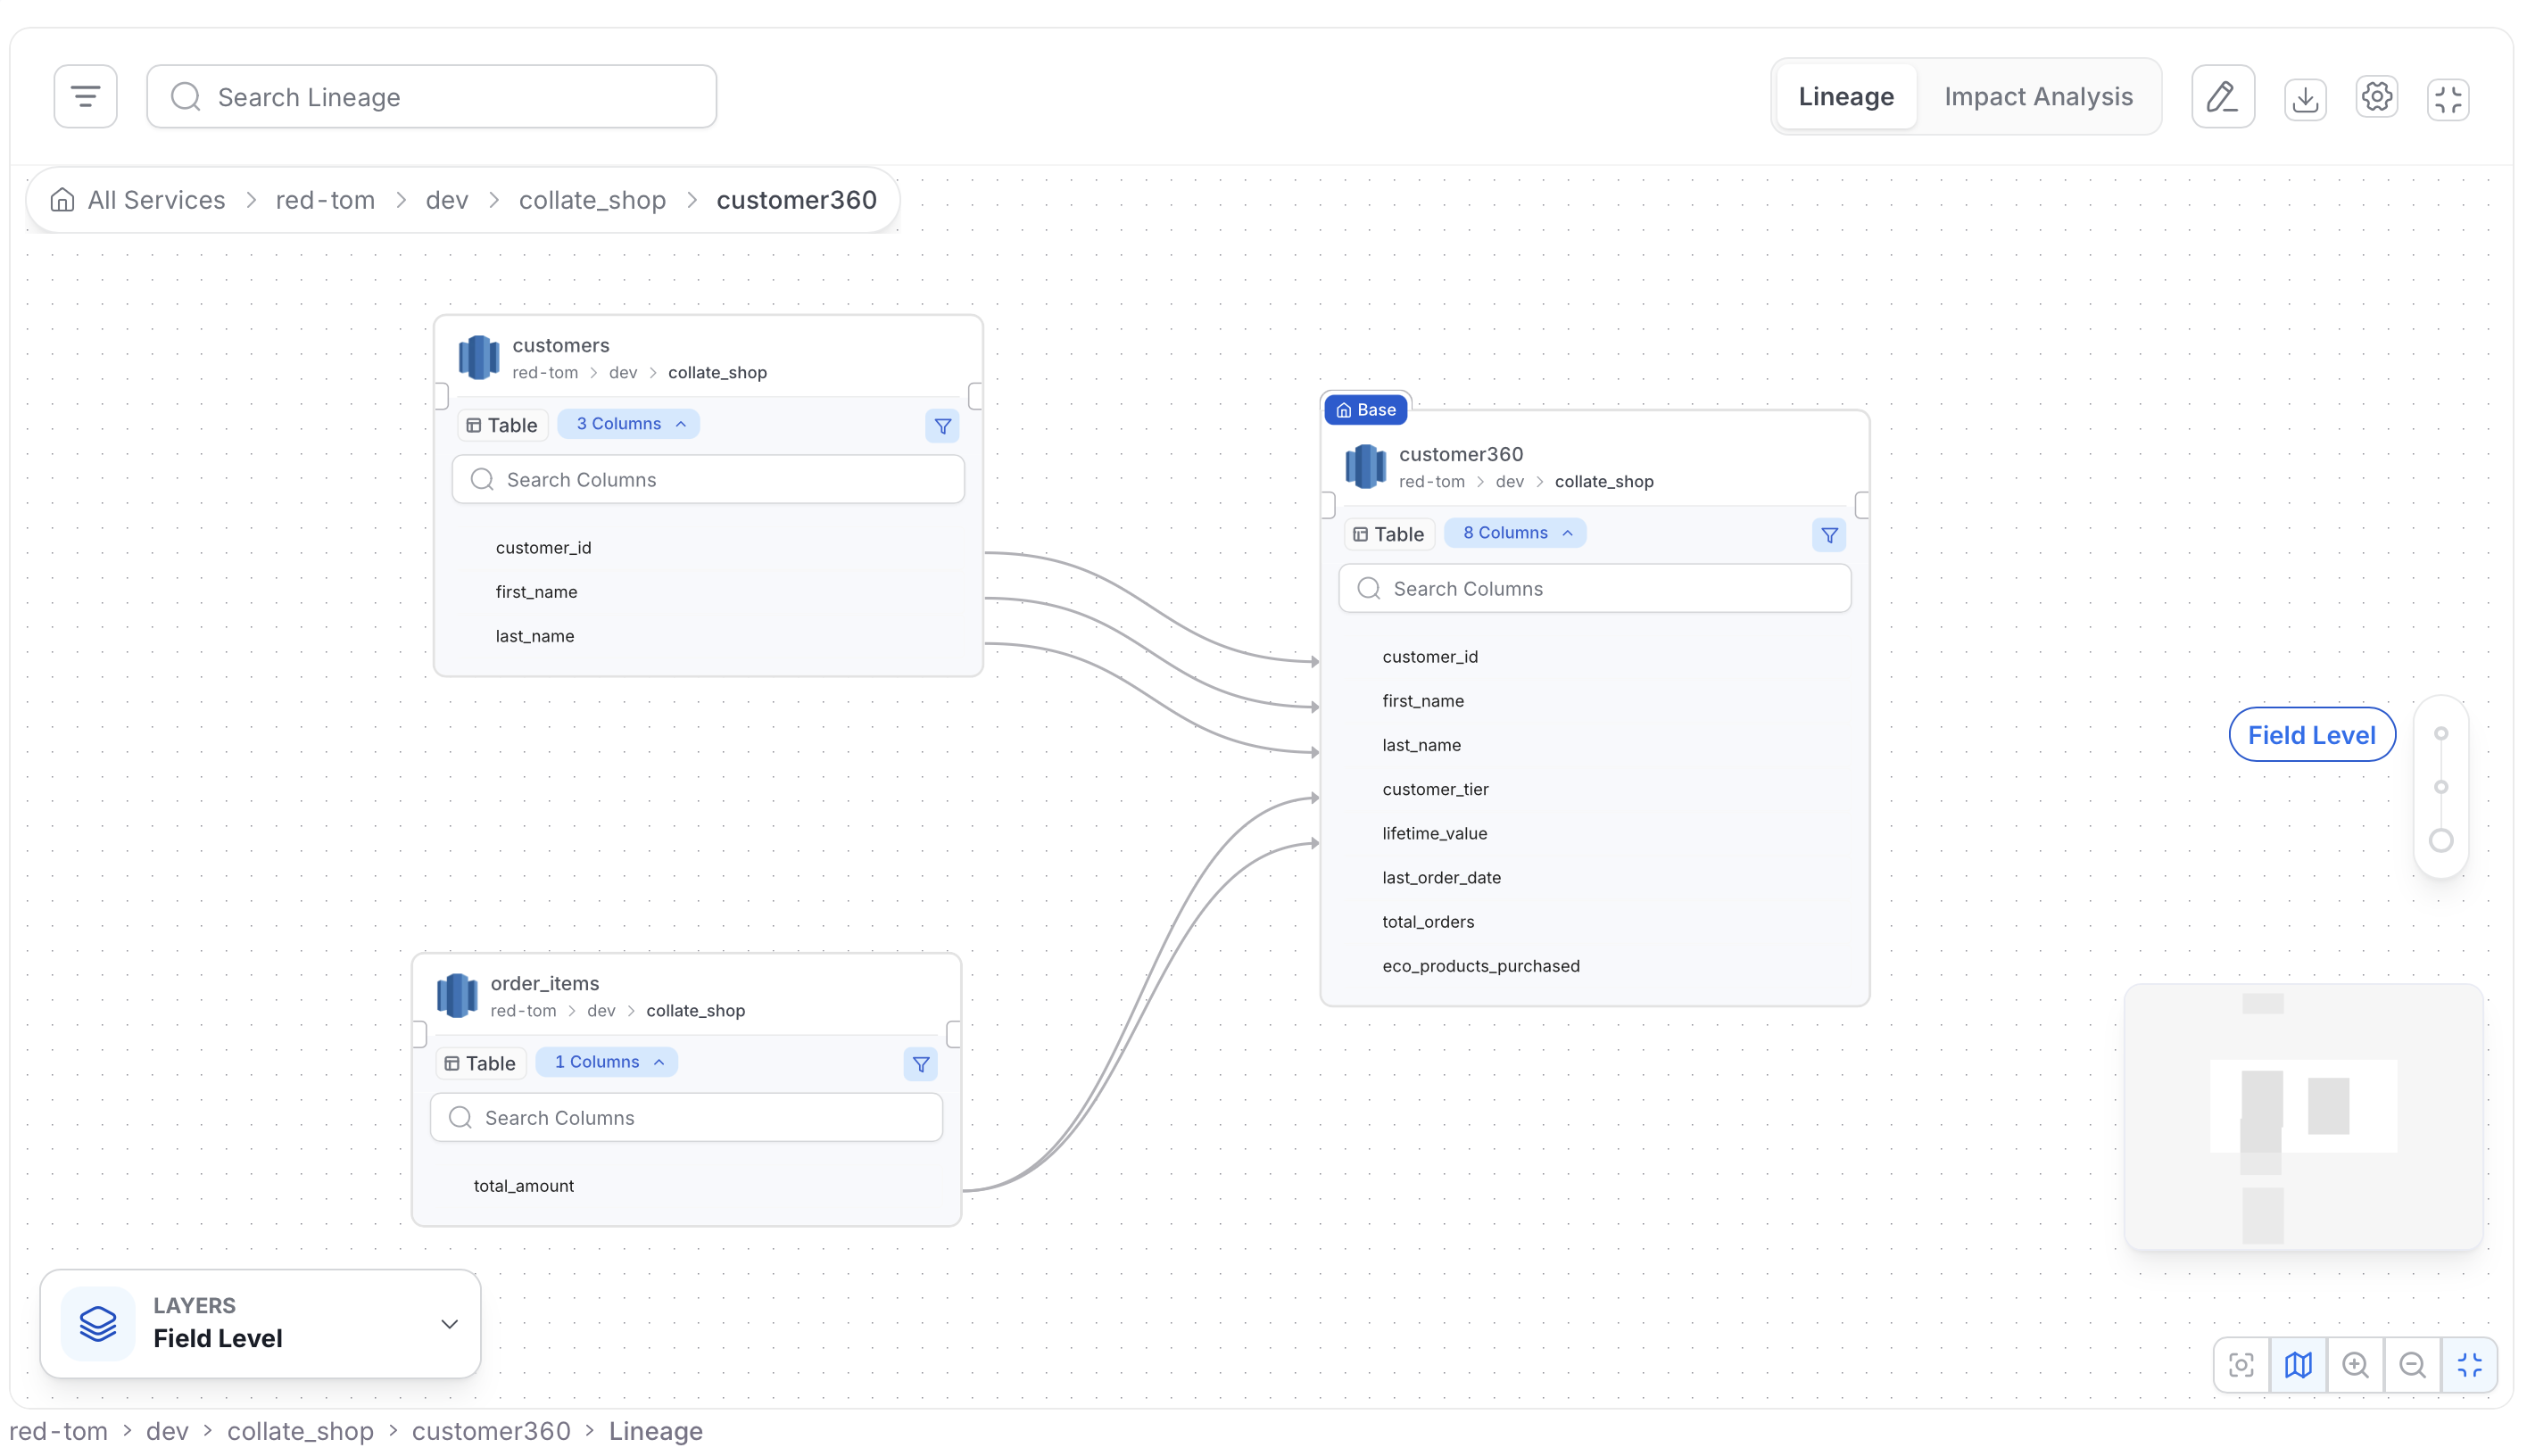Select eco_products_purchased column in customer360
Image resolution: width=2527 pixels, height=1456 pixels.
point(1481,966)
